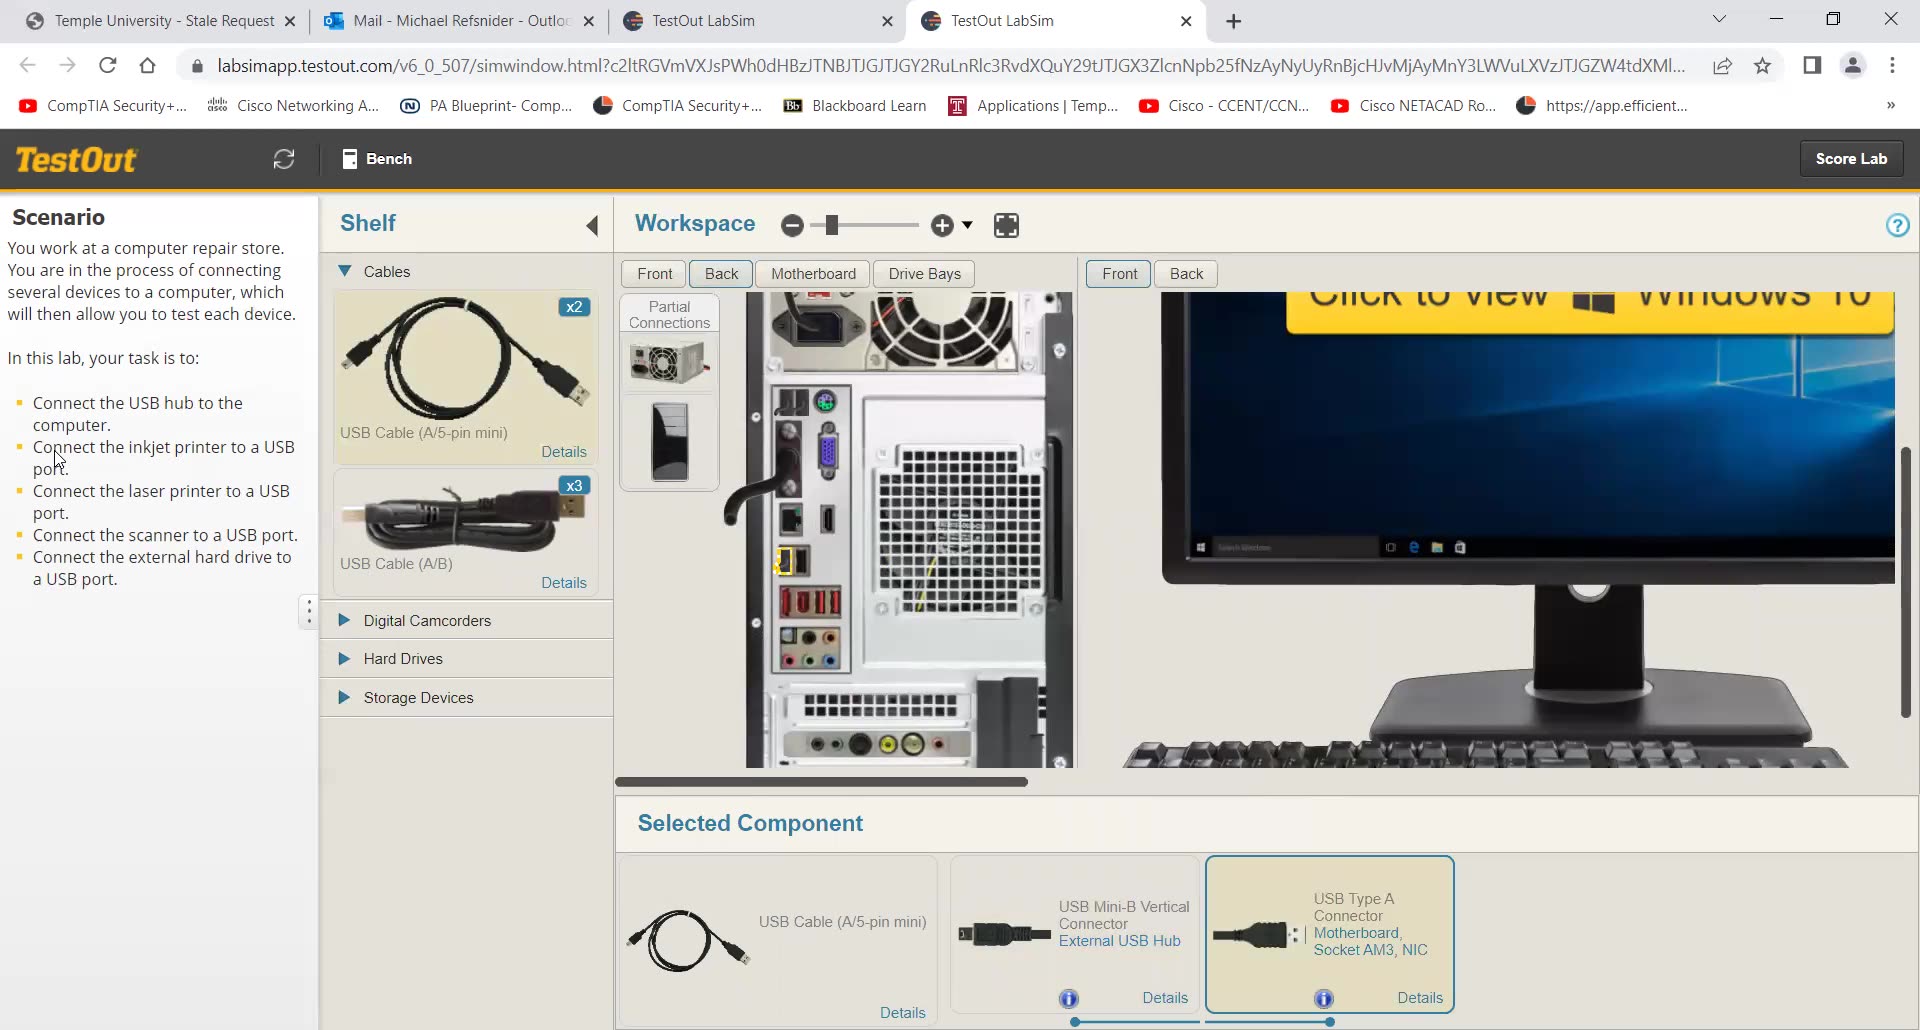Click the Motherboard, Socket AM3, NIC link
This screenshot has height=1030, width=1920.
[x=1370, y=941]
